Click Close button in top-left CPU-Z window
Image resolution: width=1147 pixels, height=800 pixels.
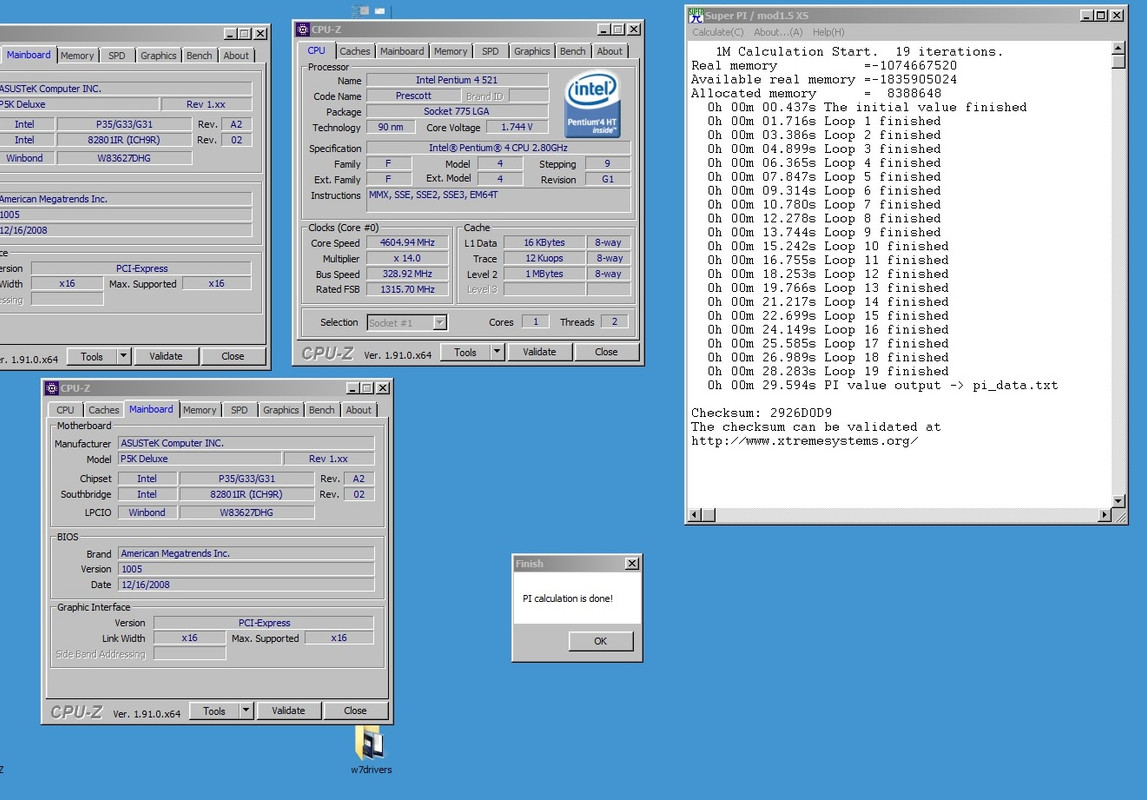click(x=233, y=356)
